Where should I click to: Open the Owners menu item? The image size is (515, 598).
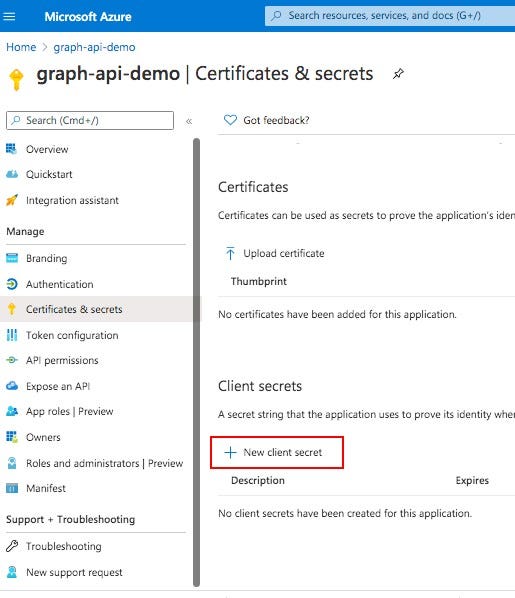[43, 437]
